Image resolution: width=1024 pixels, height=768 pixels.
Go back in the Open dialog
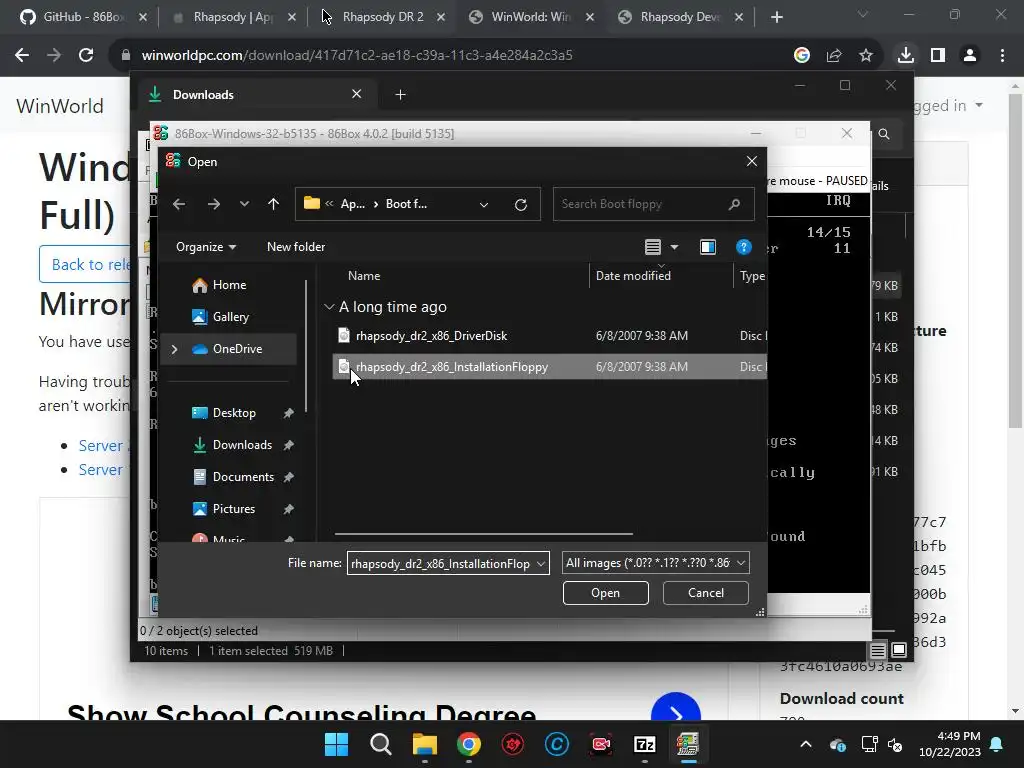coord(179,204)
